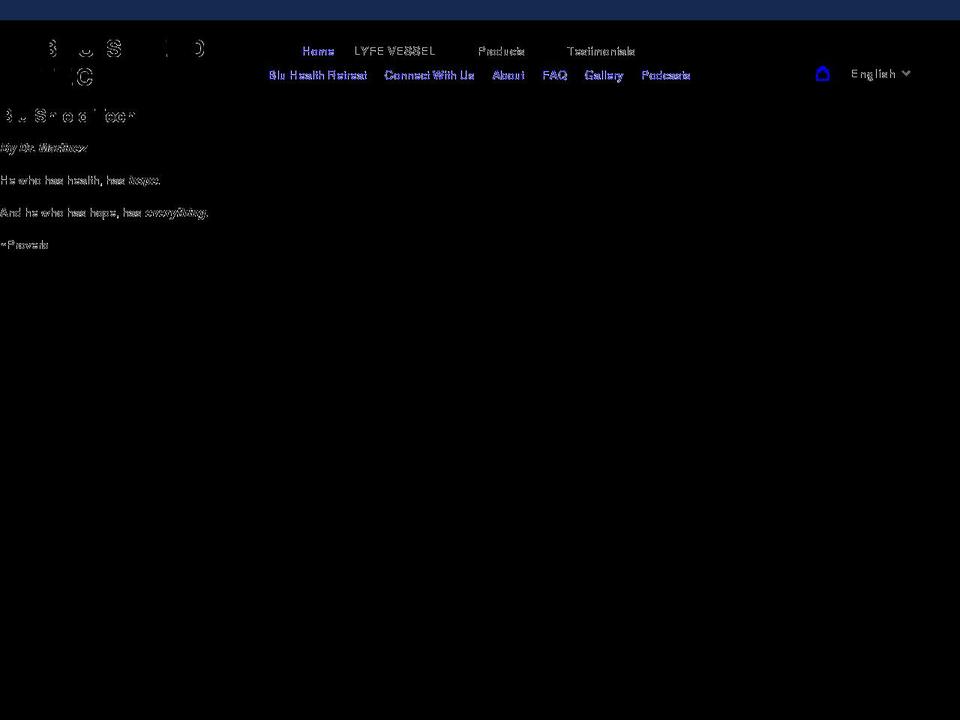Image resolution: width=960 pixels, height=720 pixels.
Task: Open the LYFE VESSEL menu item
Action: pyautogui.click(x=394, y=51)
